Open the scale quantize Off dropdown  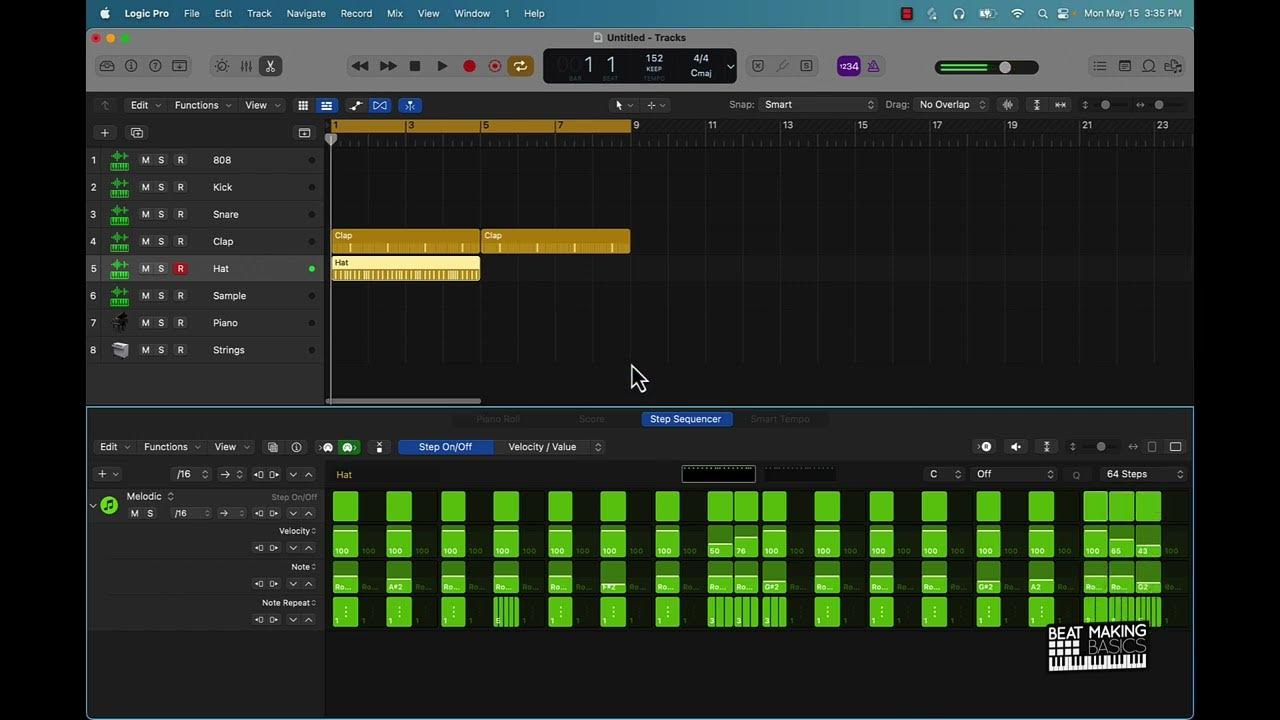tap(1014, 474)
